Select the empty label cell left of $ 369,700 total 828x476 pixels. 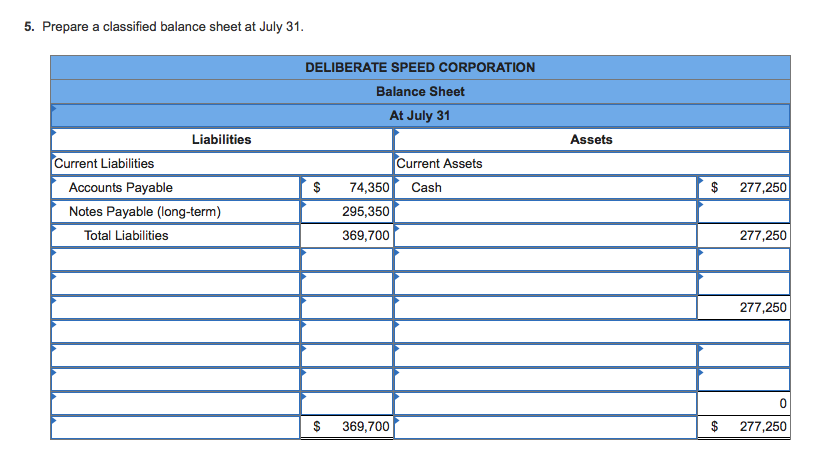pyautogui.click(x=176, y=427)
